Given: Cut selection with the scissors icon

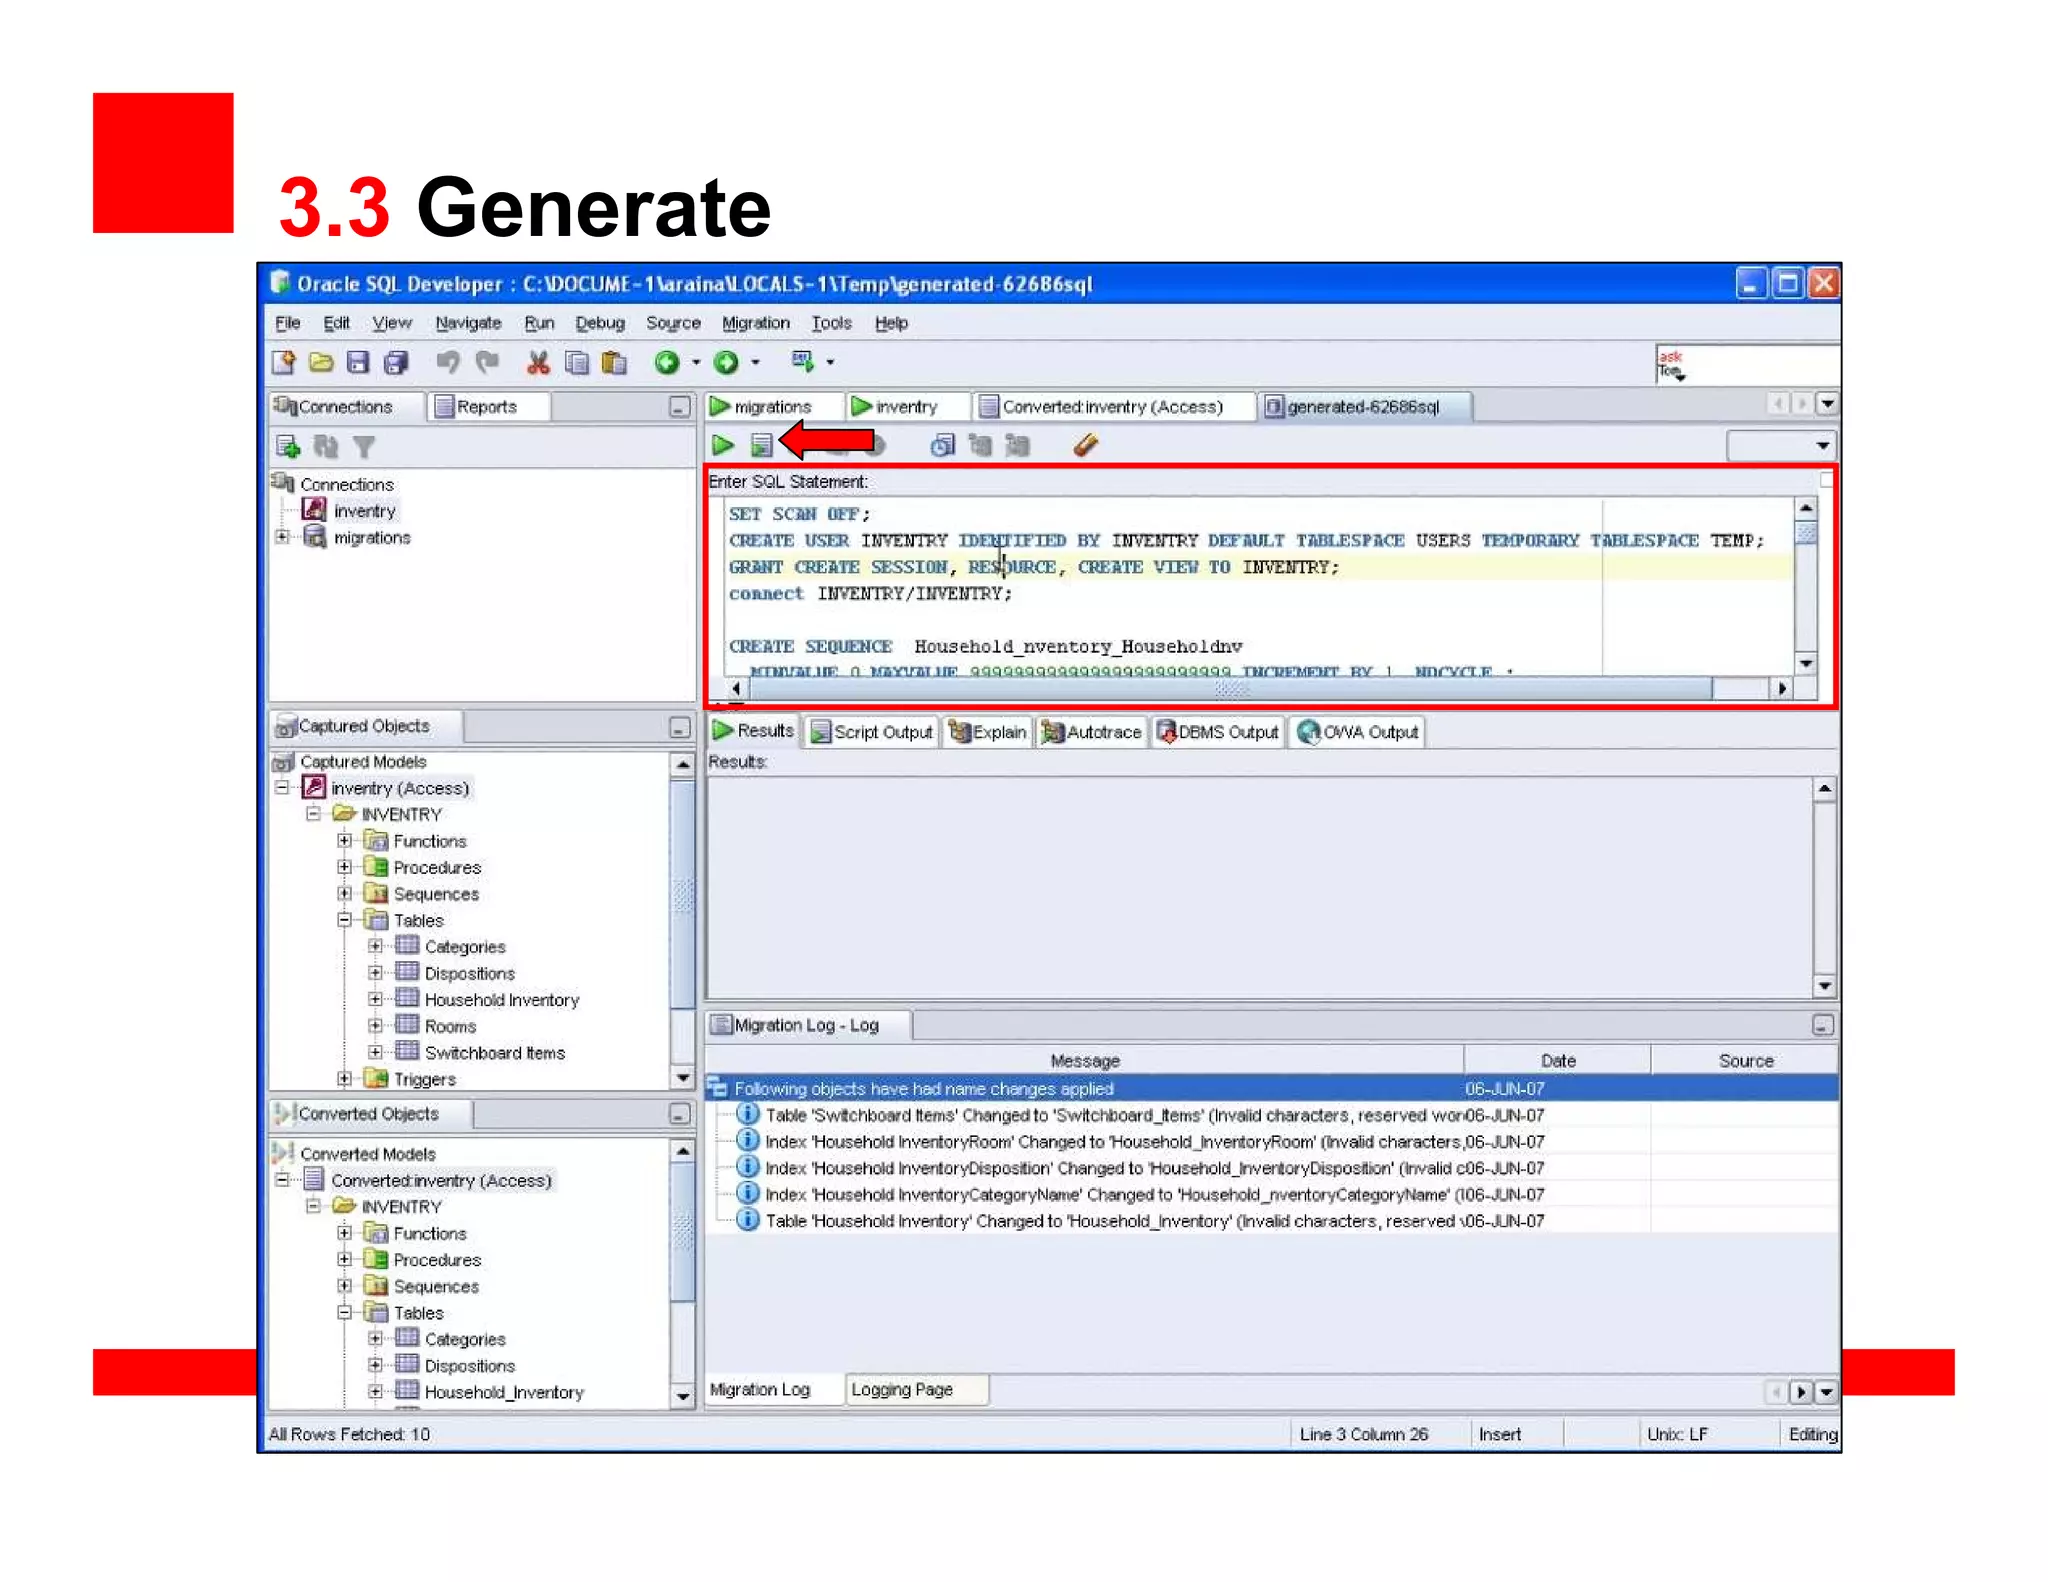Looking at the screenshot, I should tap(538, 363).
